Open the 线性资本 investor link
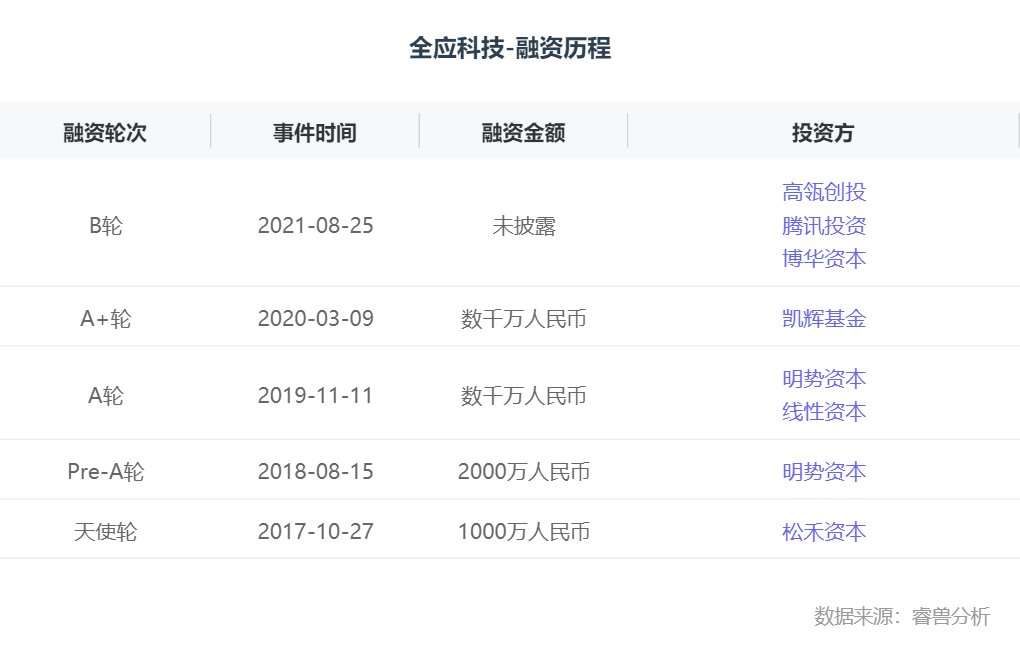The height and width of the screenshot is (669, 1020). coord(824,412)
